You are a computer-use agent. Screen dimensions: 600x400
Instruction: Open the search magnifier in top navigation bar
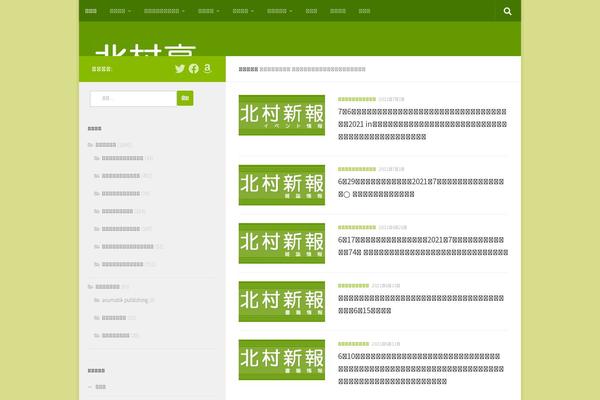508,11
